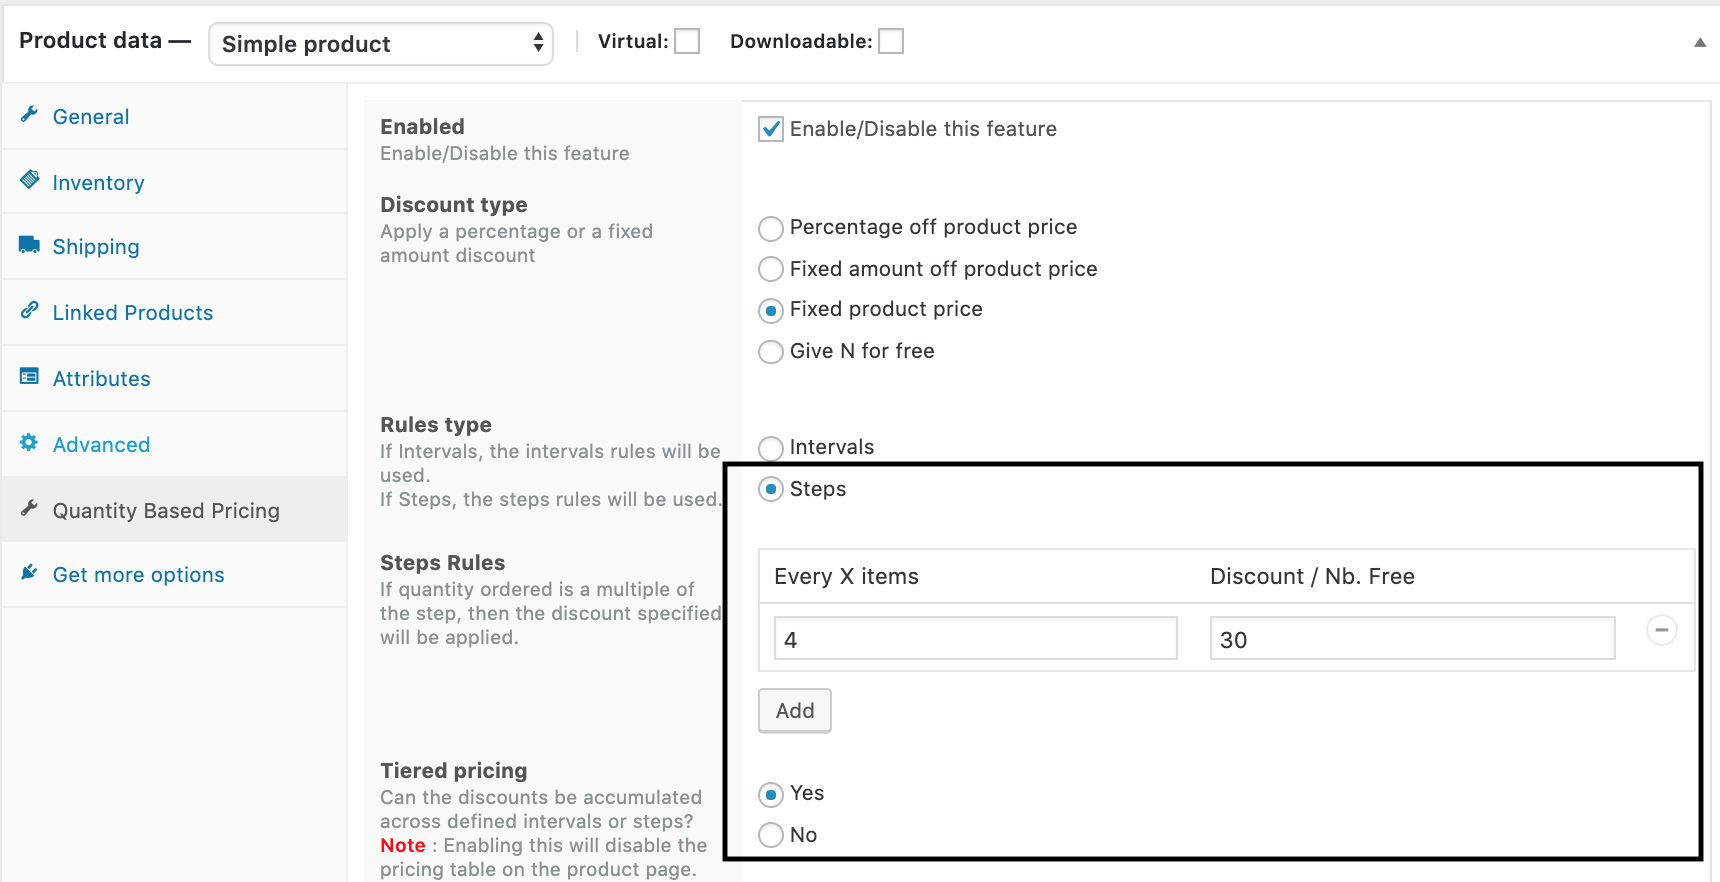Open the General tab
This screenshot has height=882, width=1720.
(175, 116)
